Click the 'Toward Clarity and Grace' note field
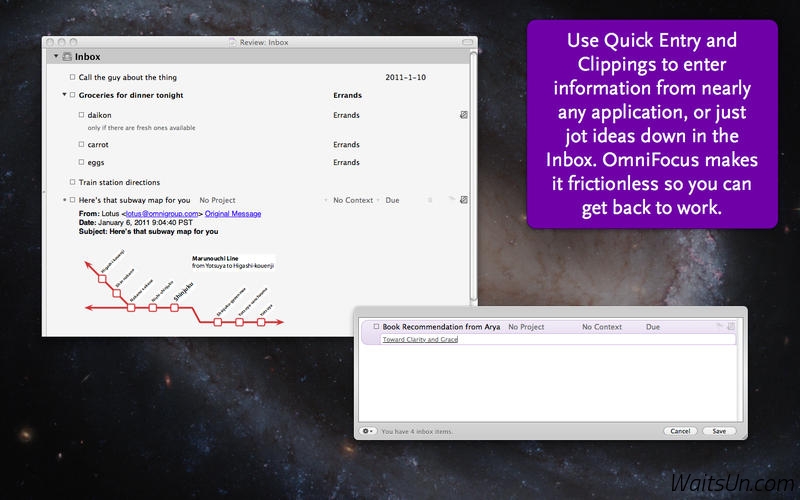This screenshot has height=500, width=800. point(559,339)
